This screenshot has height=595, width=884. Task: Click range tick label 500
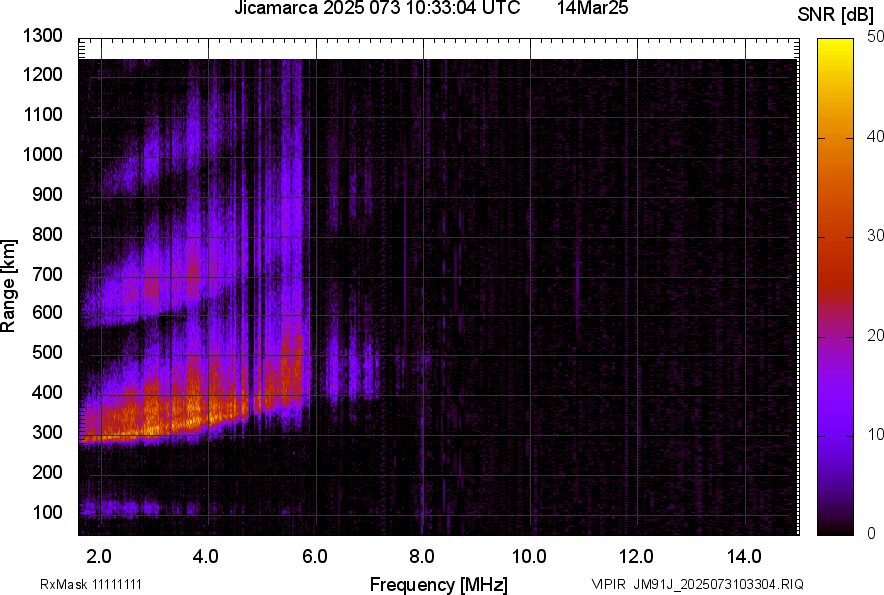47,352
